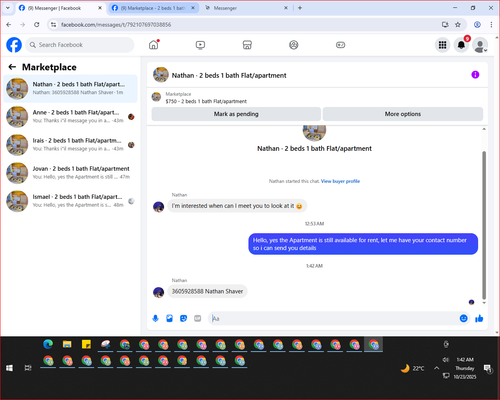This screenshot has height=400, width=500.
Task: Open a new browser tab
Action: (x=300, y=8)
